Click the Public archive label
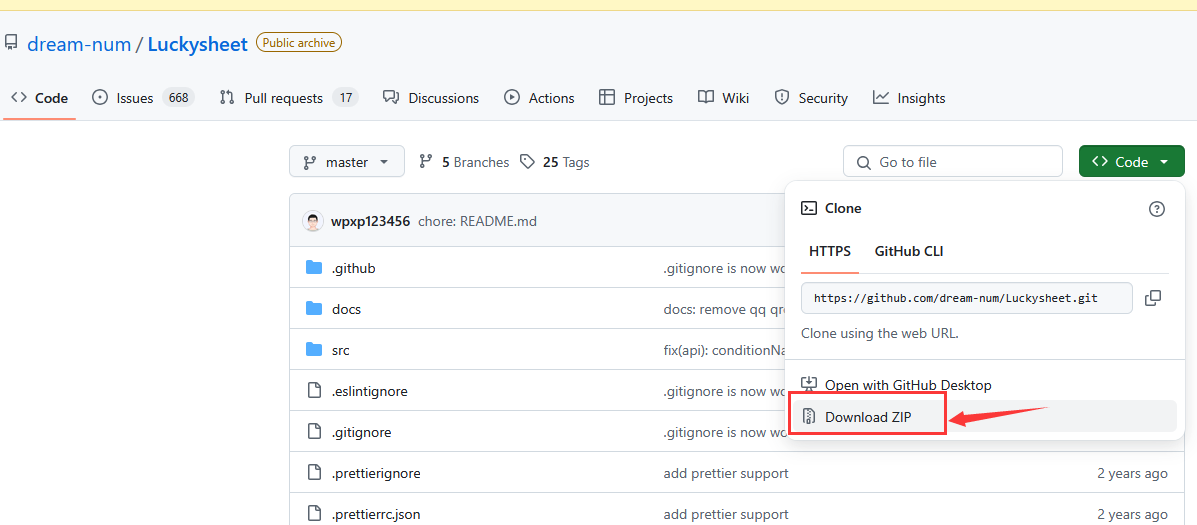Screen dimensions: 1197x525 [299, 43]
